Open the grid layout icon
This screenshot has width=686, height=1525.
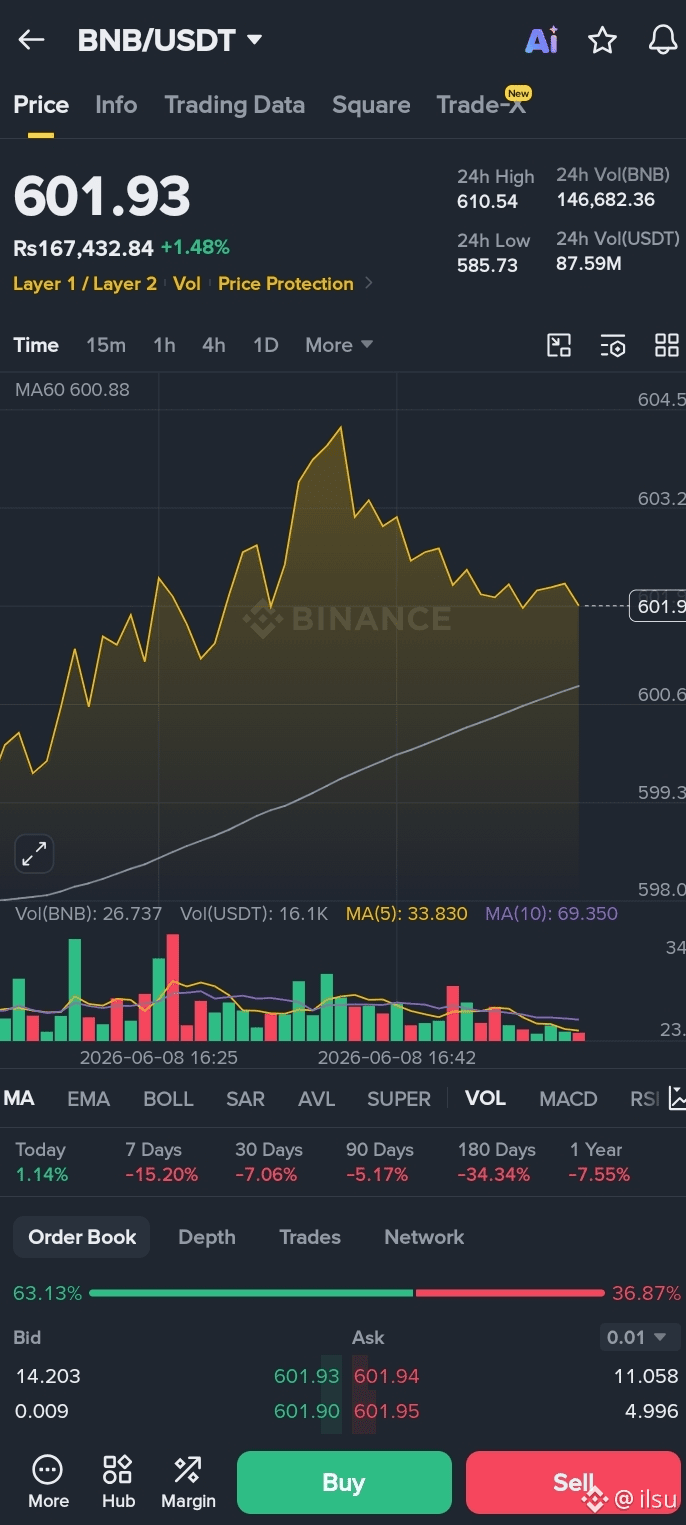tap(666, 345)
